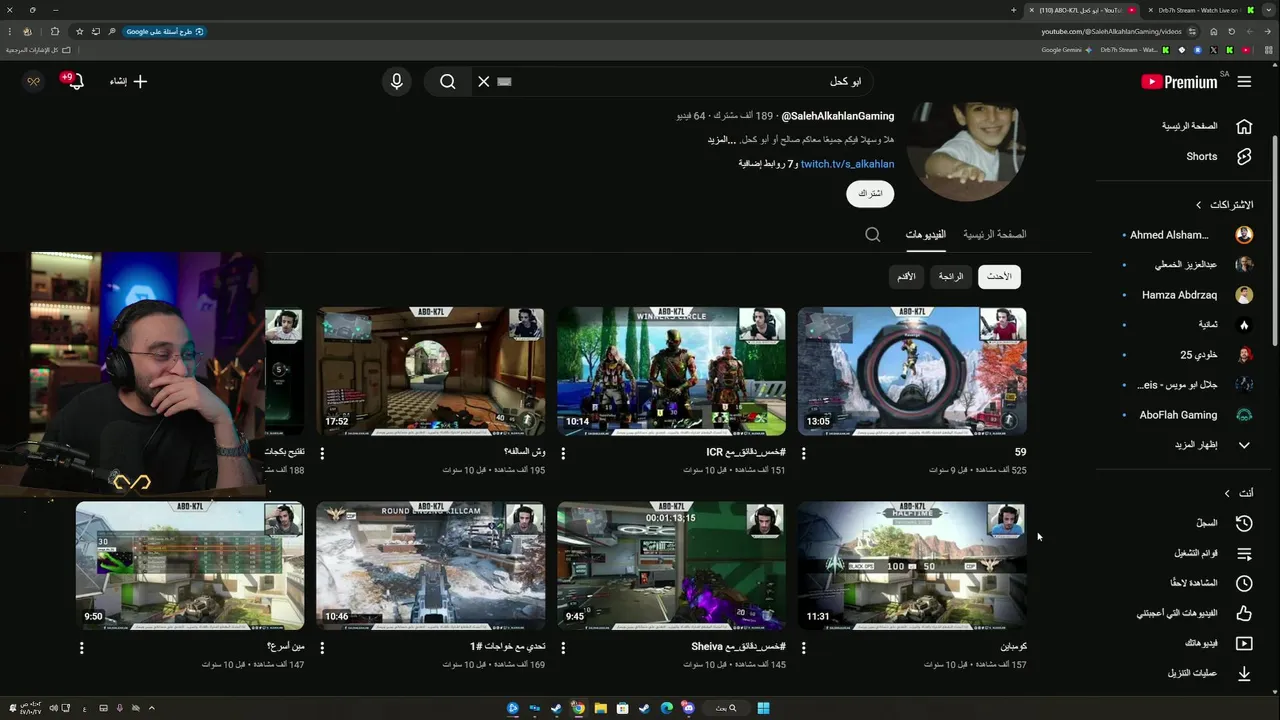Image resolution: width=1280 pixels, height=720 pixels.
Task: Reload the page in browser toolbar
Action: 1231,31
